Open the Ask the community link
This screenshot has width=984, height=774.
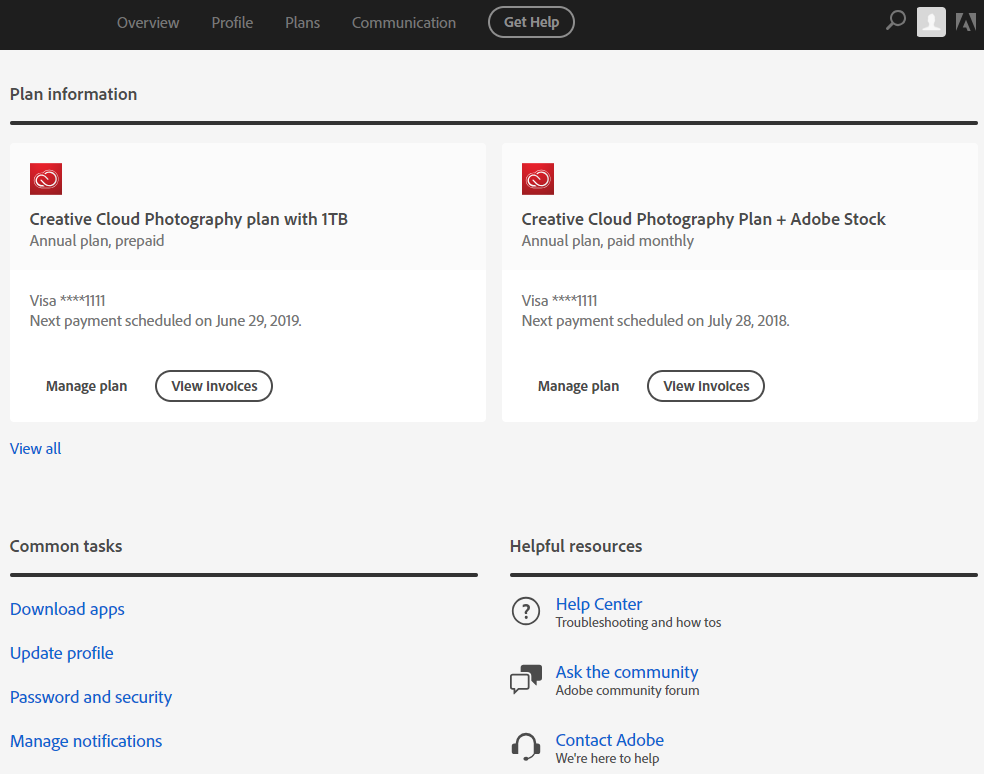[x=627, y=672]
